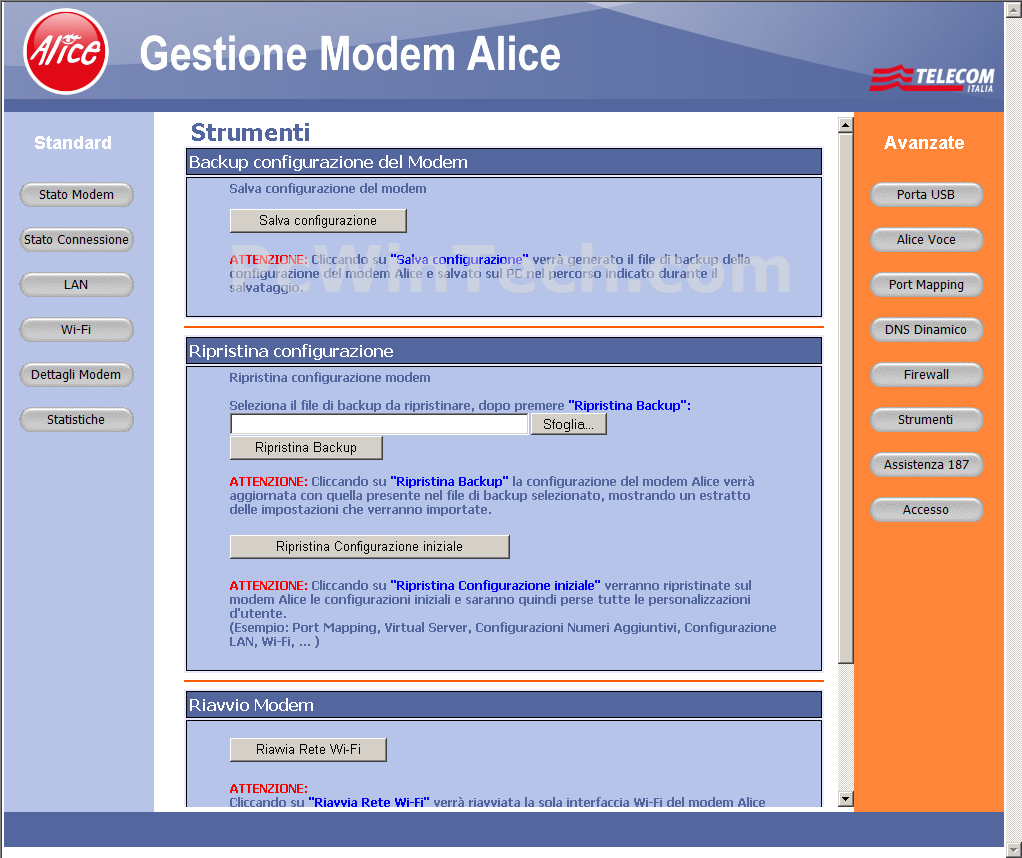Click the Telecom Italia logo

932,78
